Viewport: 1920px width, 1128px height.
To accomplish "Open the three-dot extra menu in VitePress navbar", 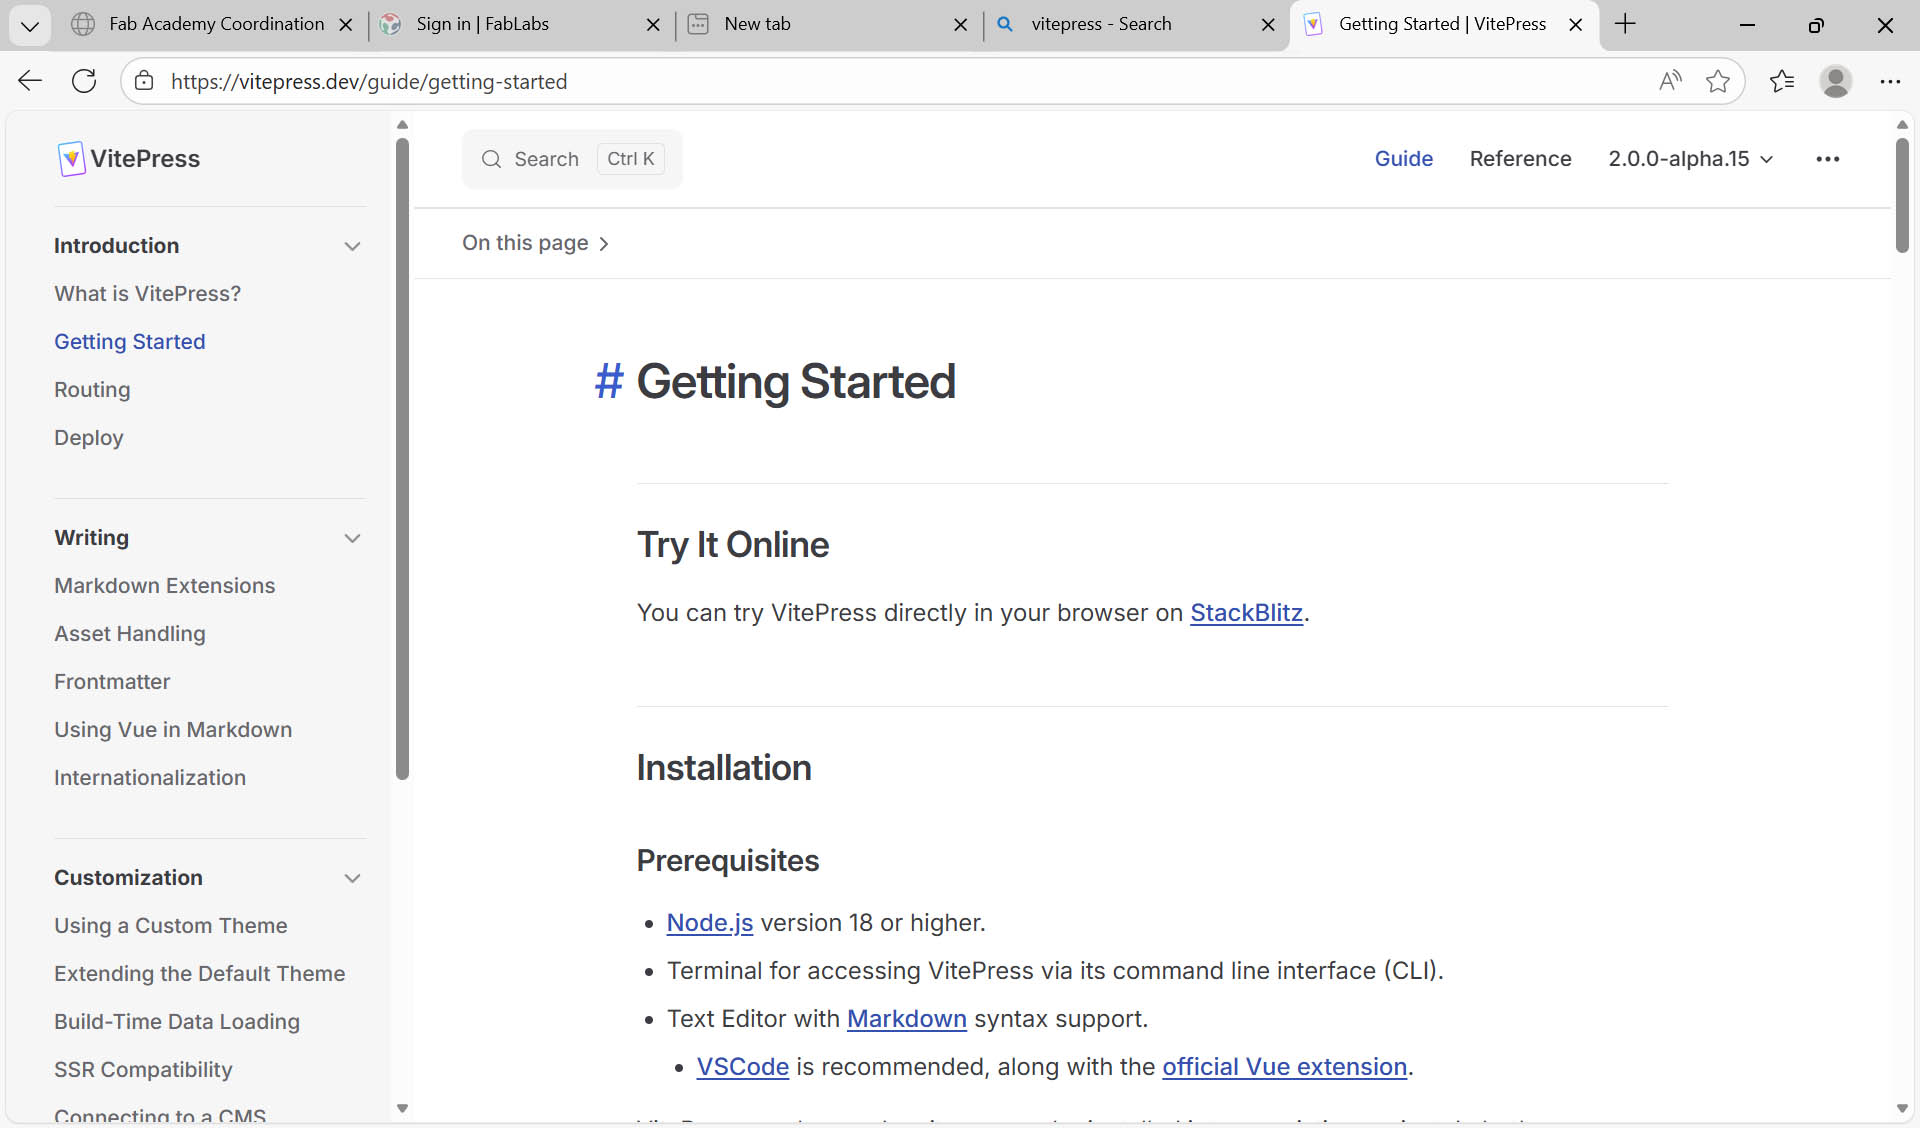I will pyautogui.click(x=1827, y=159).
